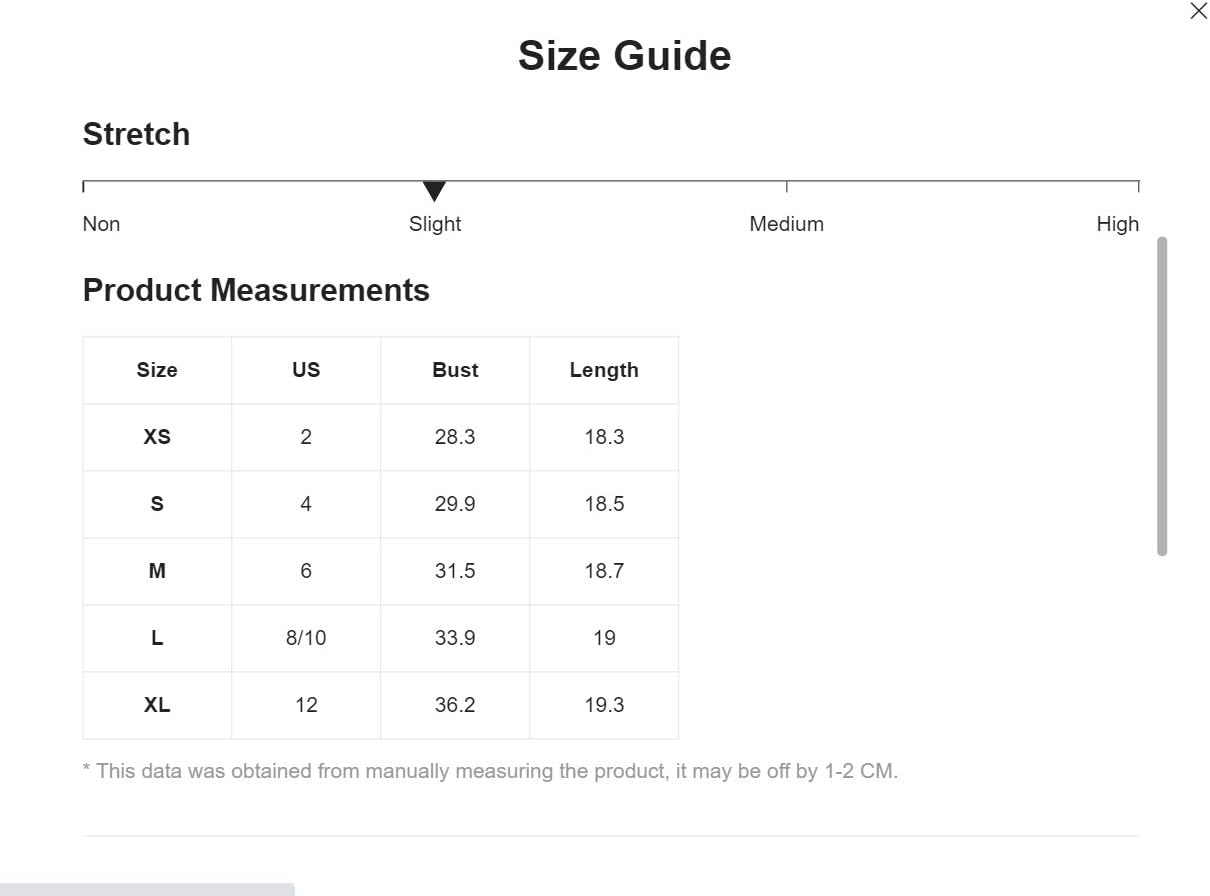Click bust value 28.3

pyautogui.click(x=455, y=437)
